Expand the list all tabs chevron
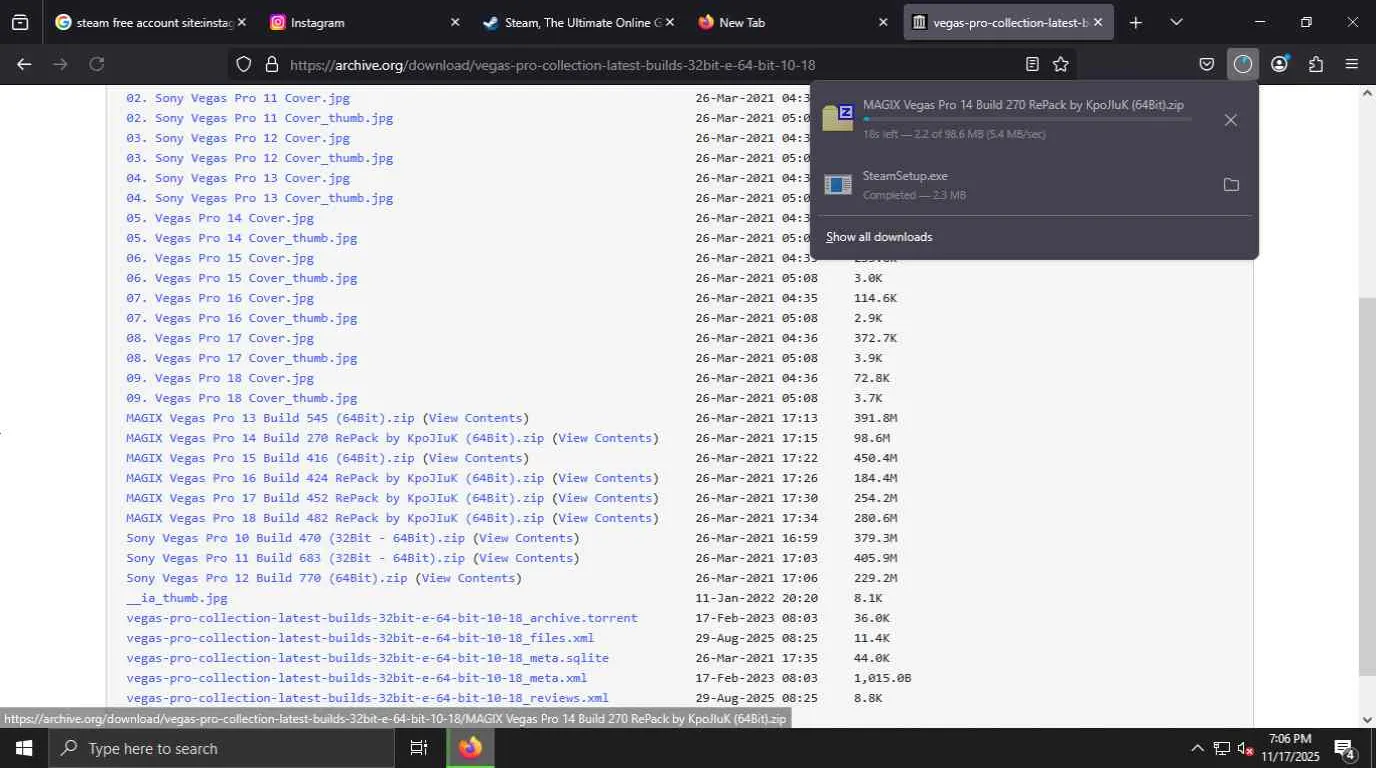This screenshot has height=768, width=1376. [1176, 22]
